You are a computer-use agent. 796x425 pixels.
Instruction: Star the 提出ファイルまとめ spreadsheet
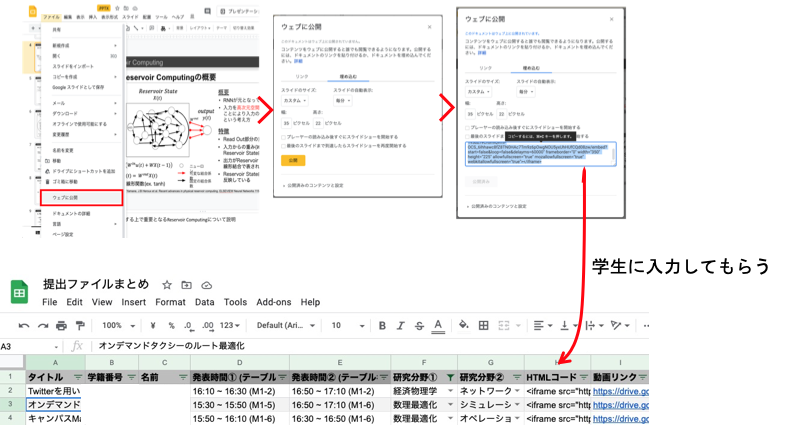167,285
